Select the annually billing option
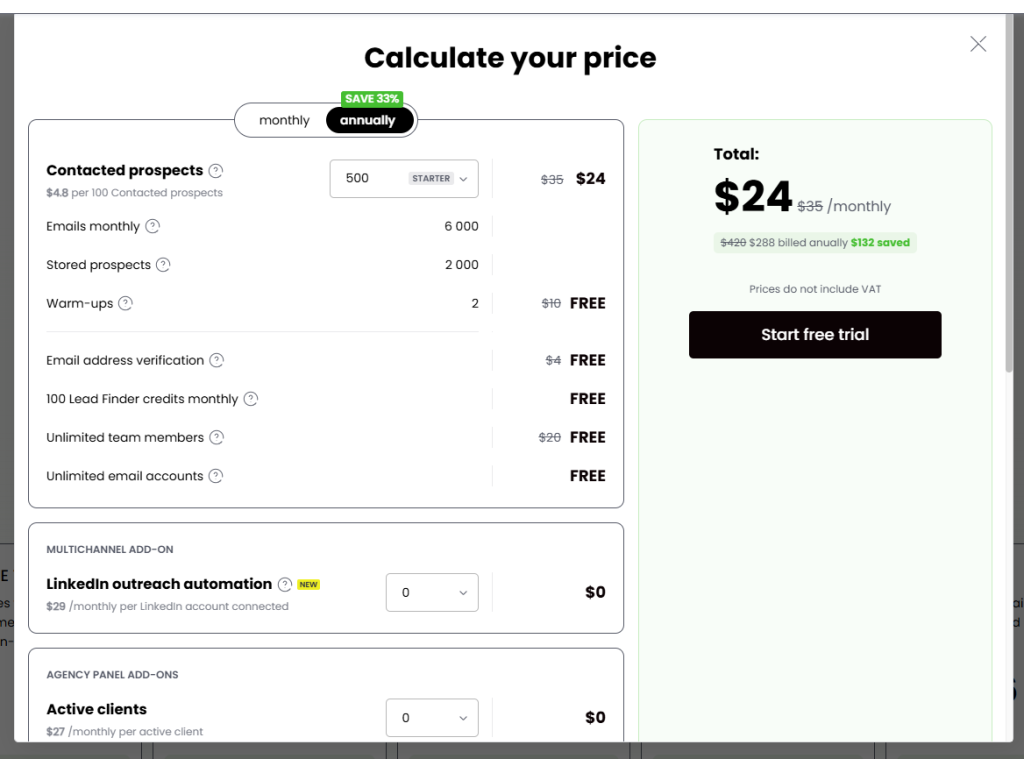Viewport: 1024px width, 759px height. [369, 120]
